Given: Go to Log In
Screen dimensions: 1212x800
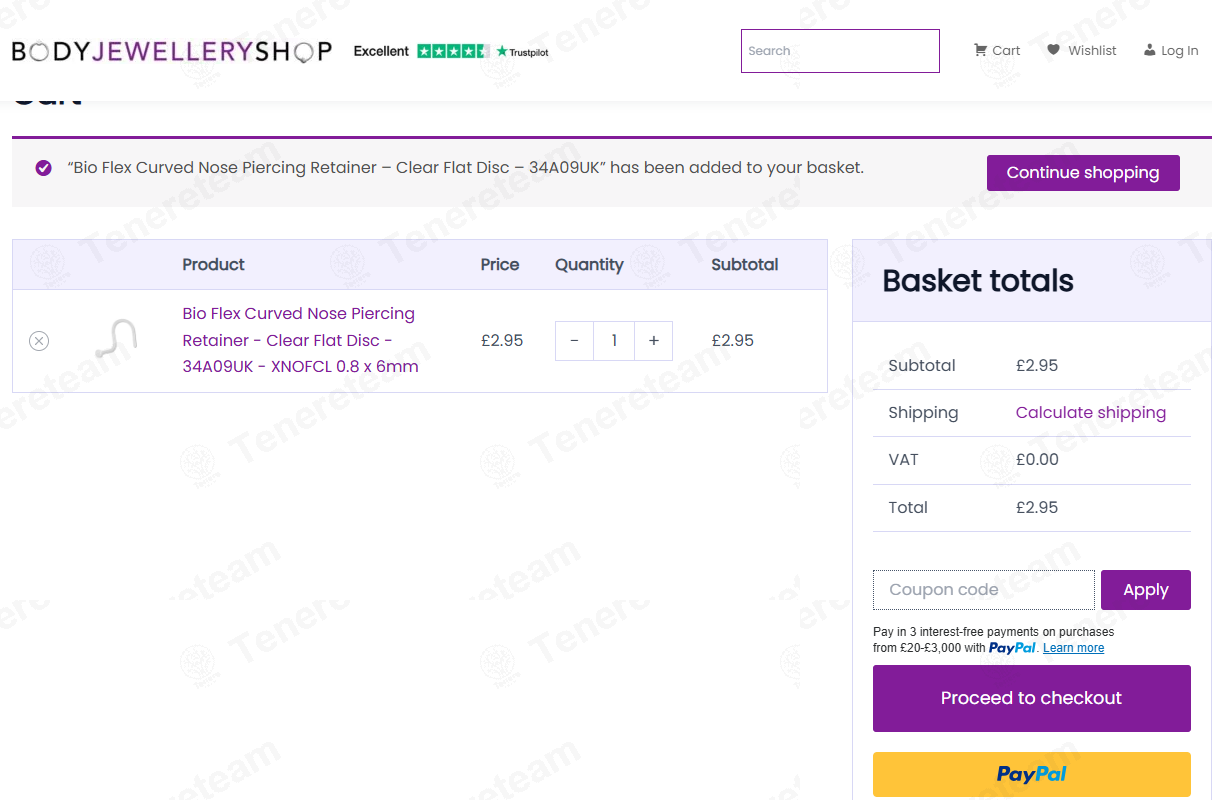Looking at the screenshot, I should [x=1171, y=50].
